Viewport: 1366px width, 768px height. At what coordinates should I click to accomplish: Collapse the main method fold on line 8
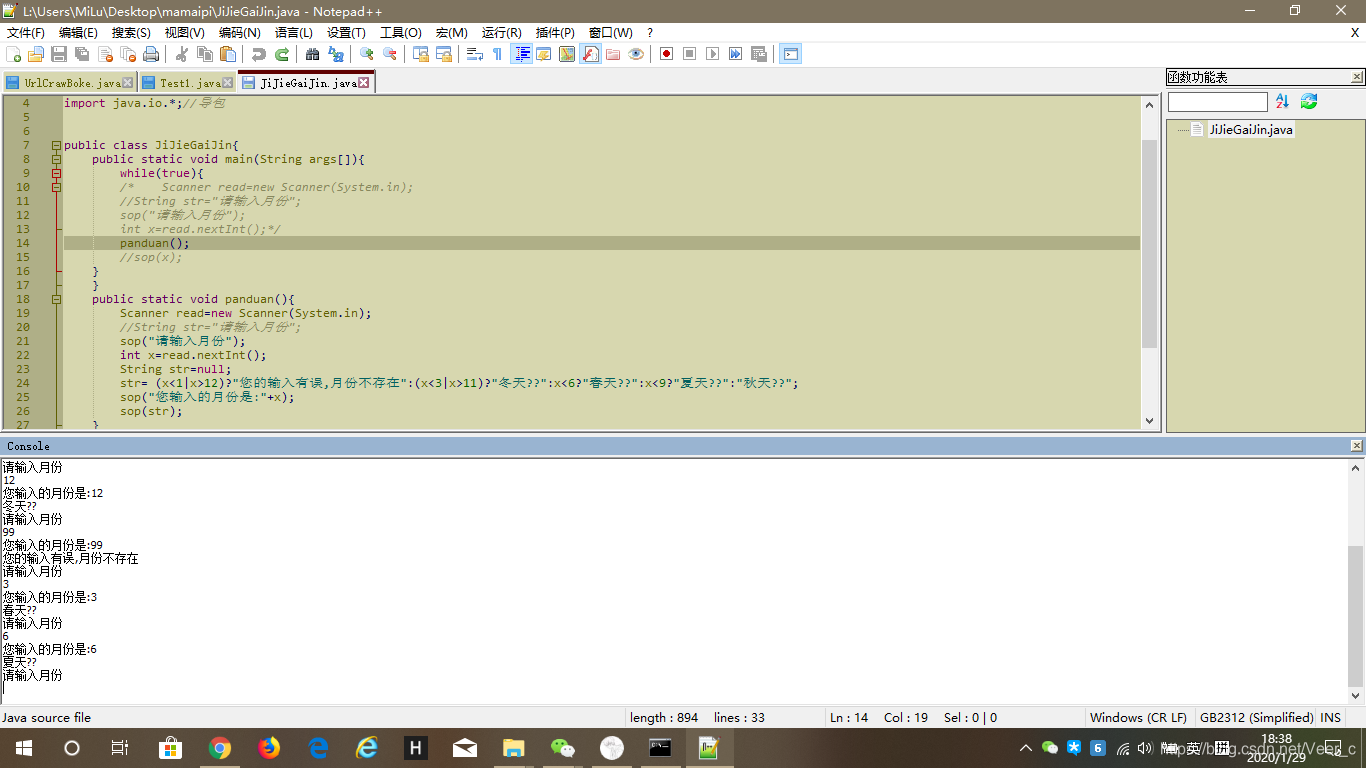click(x=56, y=159)
